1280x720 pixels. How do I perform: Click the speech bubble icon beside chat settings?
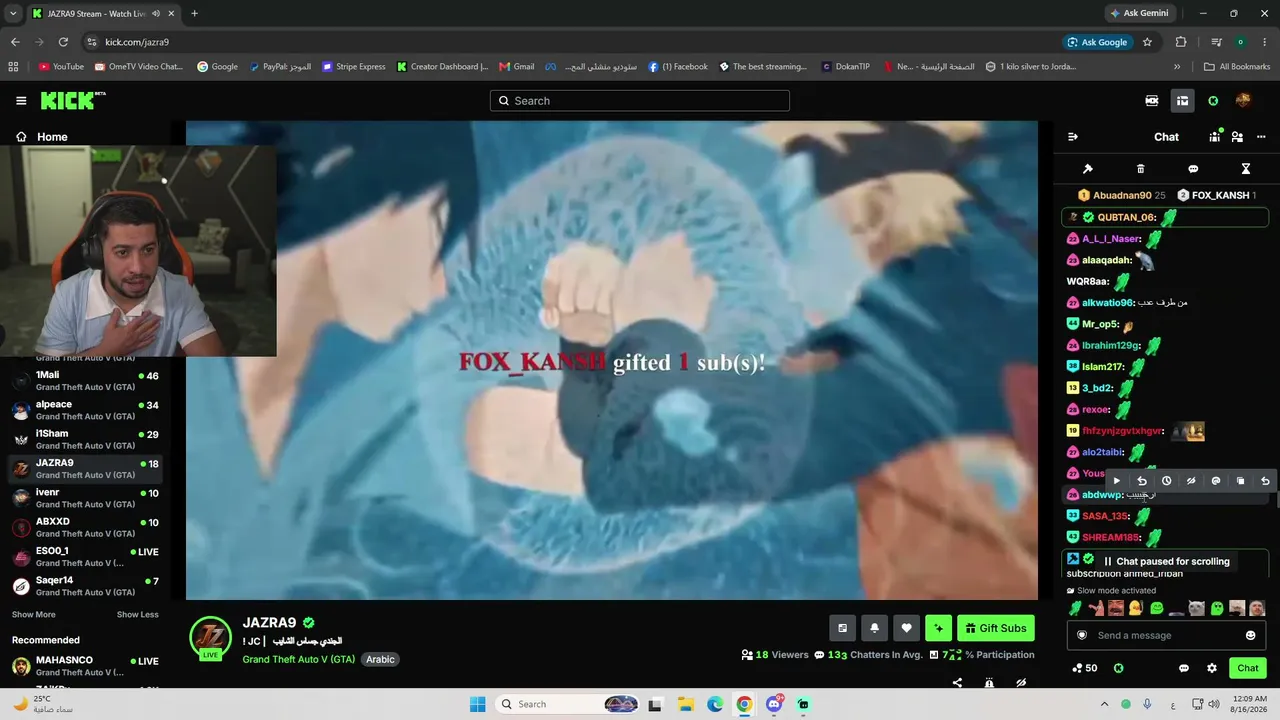click(x=1184, y=668)
